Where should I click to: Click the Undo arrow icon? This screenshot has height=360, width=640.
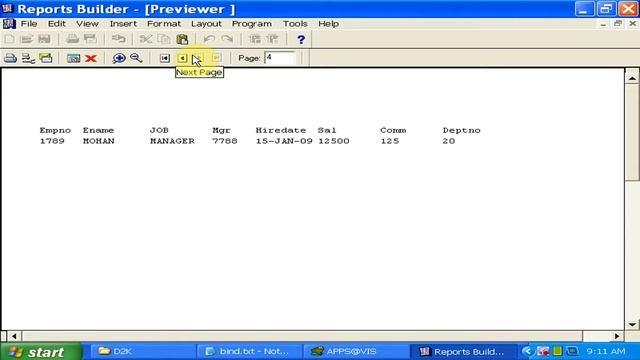(209, 39)
